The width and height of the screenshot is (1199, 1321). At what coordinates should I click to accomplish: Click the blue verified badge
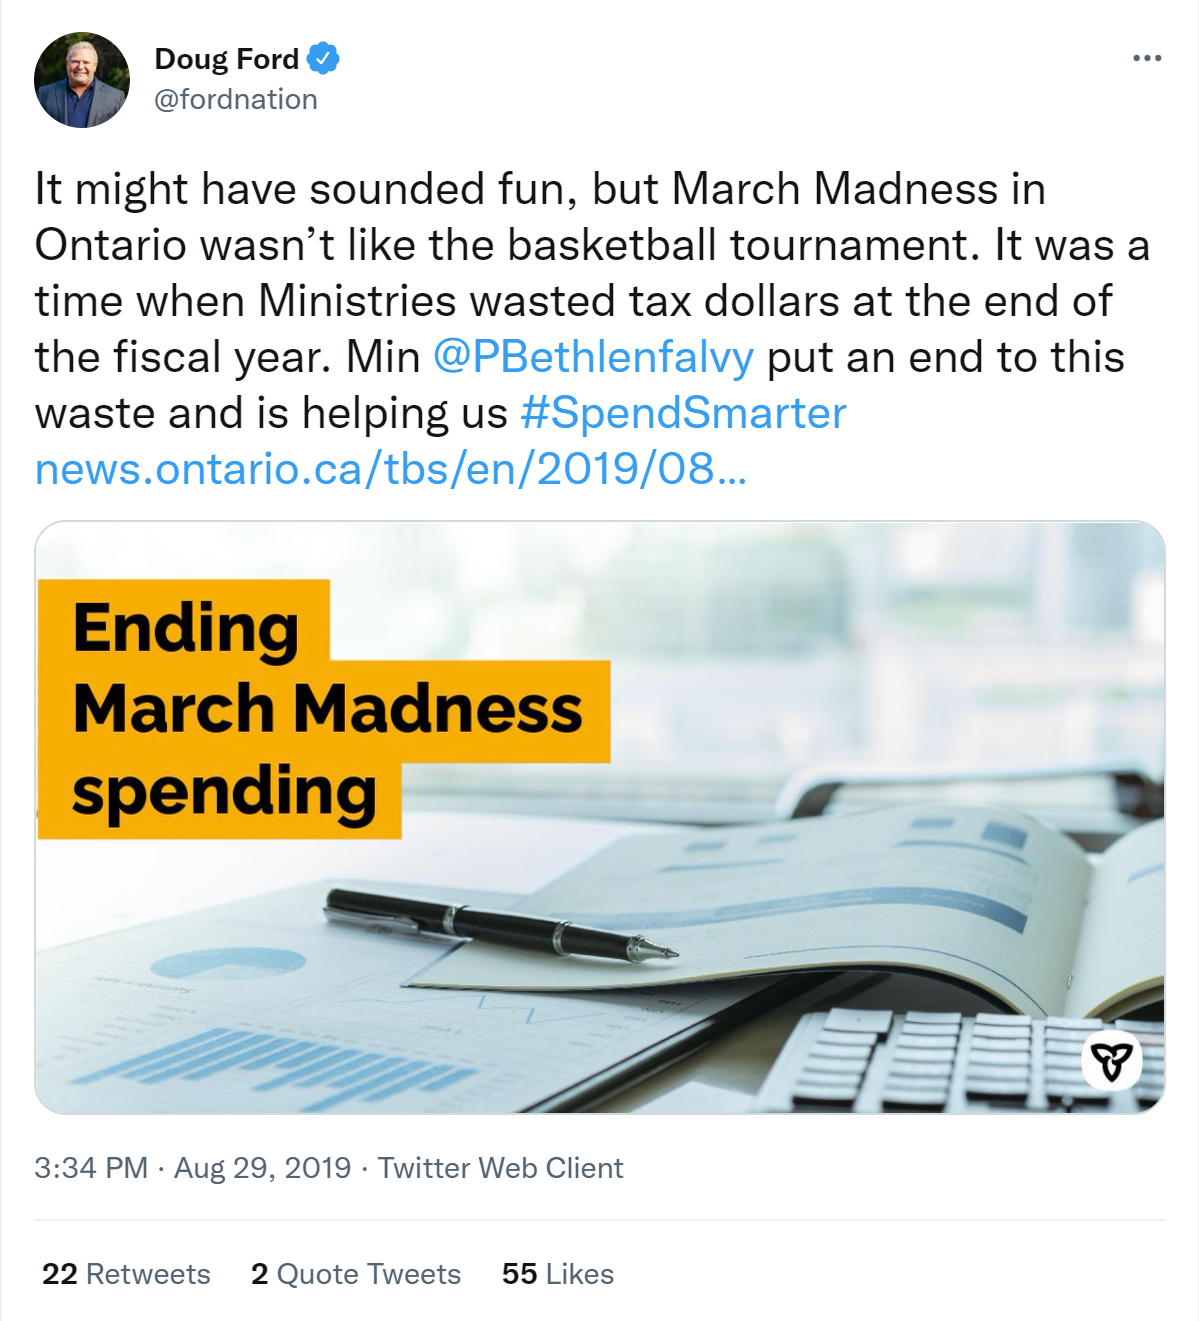coord(323,59)
